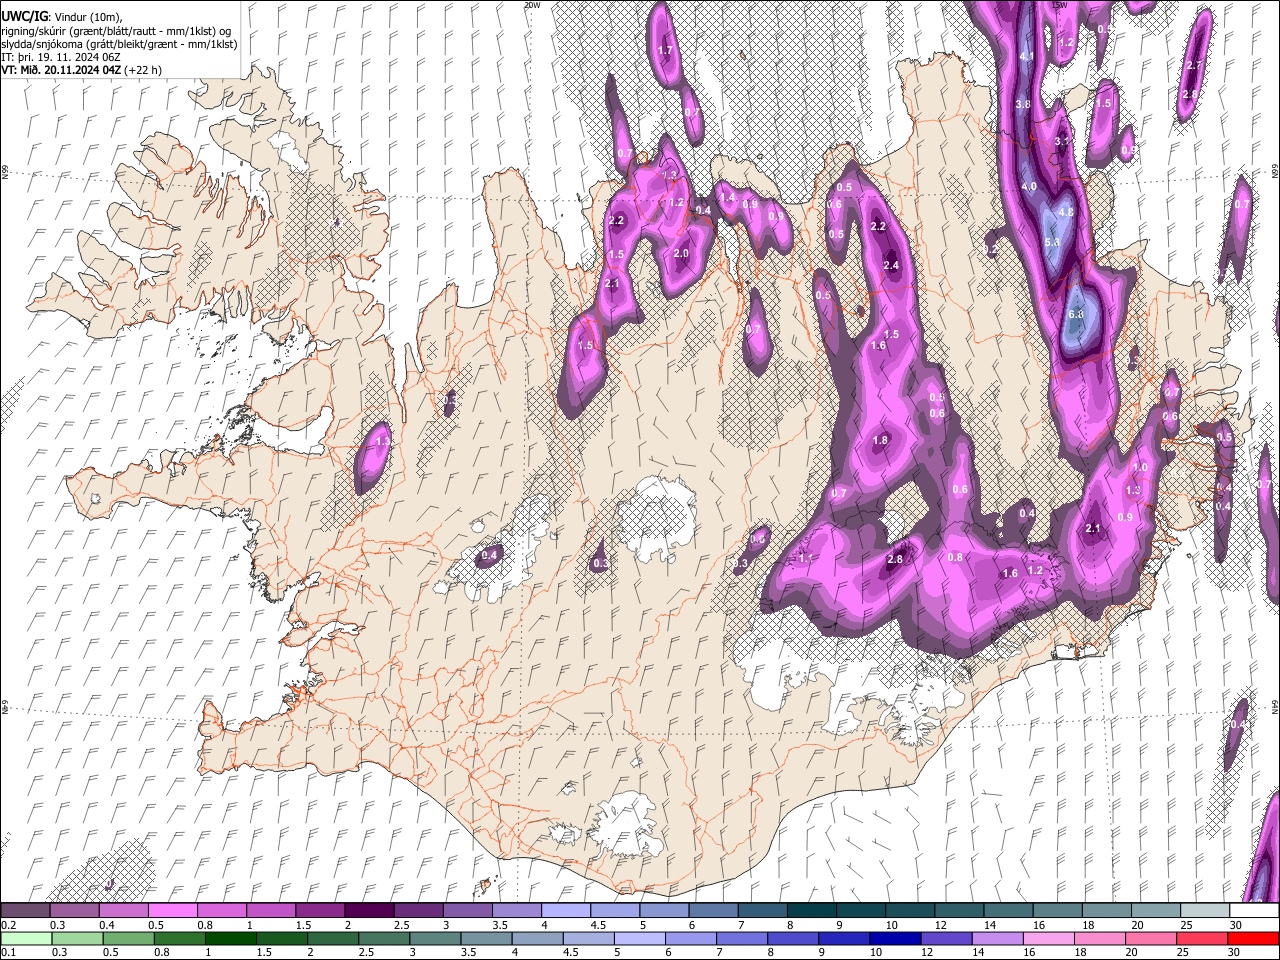1280x960 pixels.
Task: Select the 'VT: Mið. 20.11.2024 04Z (+22 h)' line
Action: (x=81, y=70)
